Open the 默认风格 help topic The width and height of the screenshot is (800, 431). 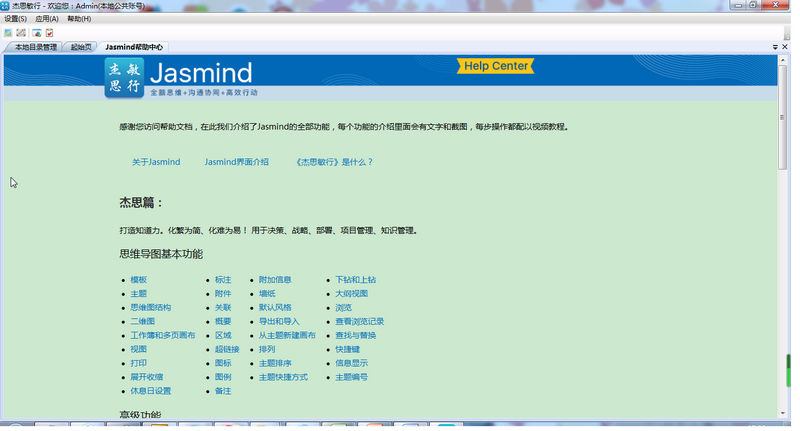click(x=275, y=308)
